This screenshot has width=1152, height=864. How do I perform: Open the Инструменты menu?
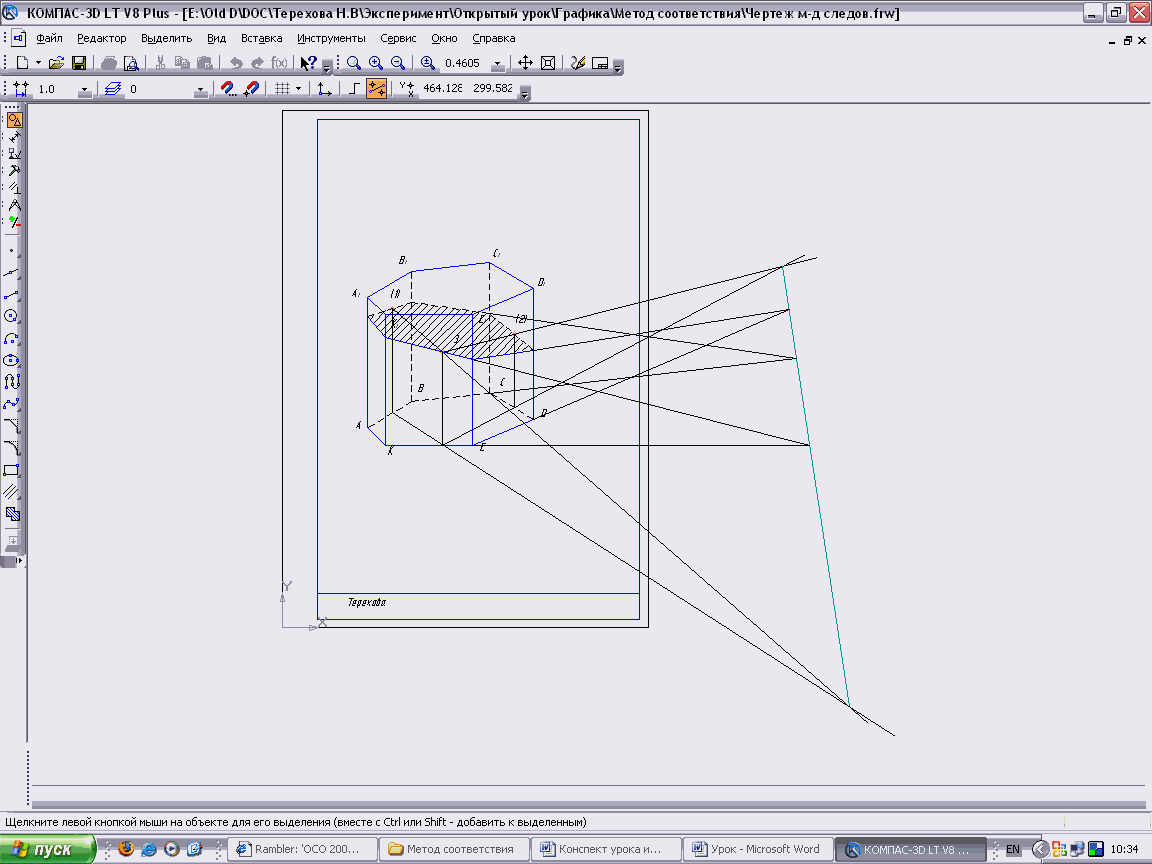pyautogui.click(x=331, y=38)
